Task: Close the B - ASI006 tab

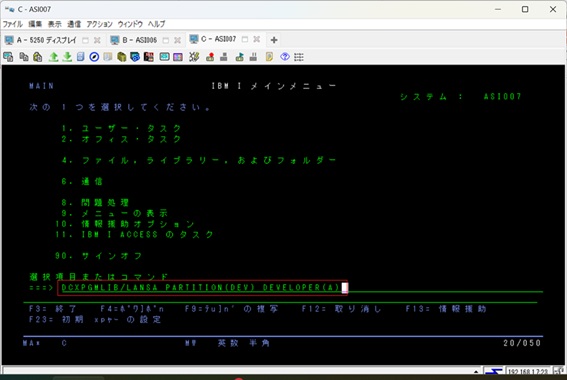Action: (x=177, y=40)
